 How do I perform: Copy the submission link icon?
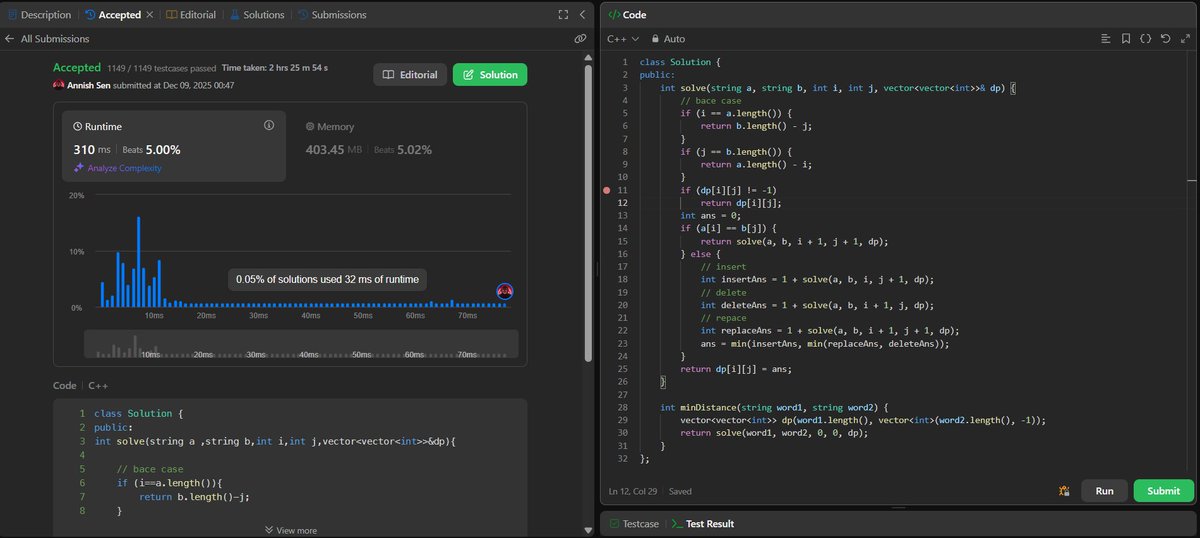tap(579, 39)
